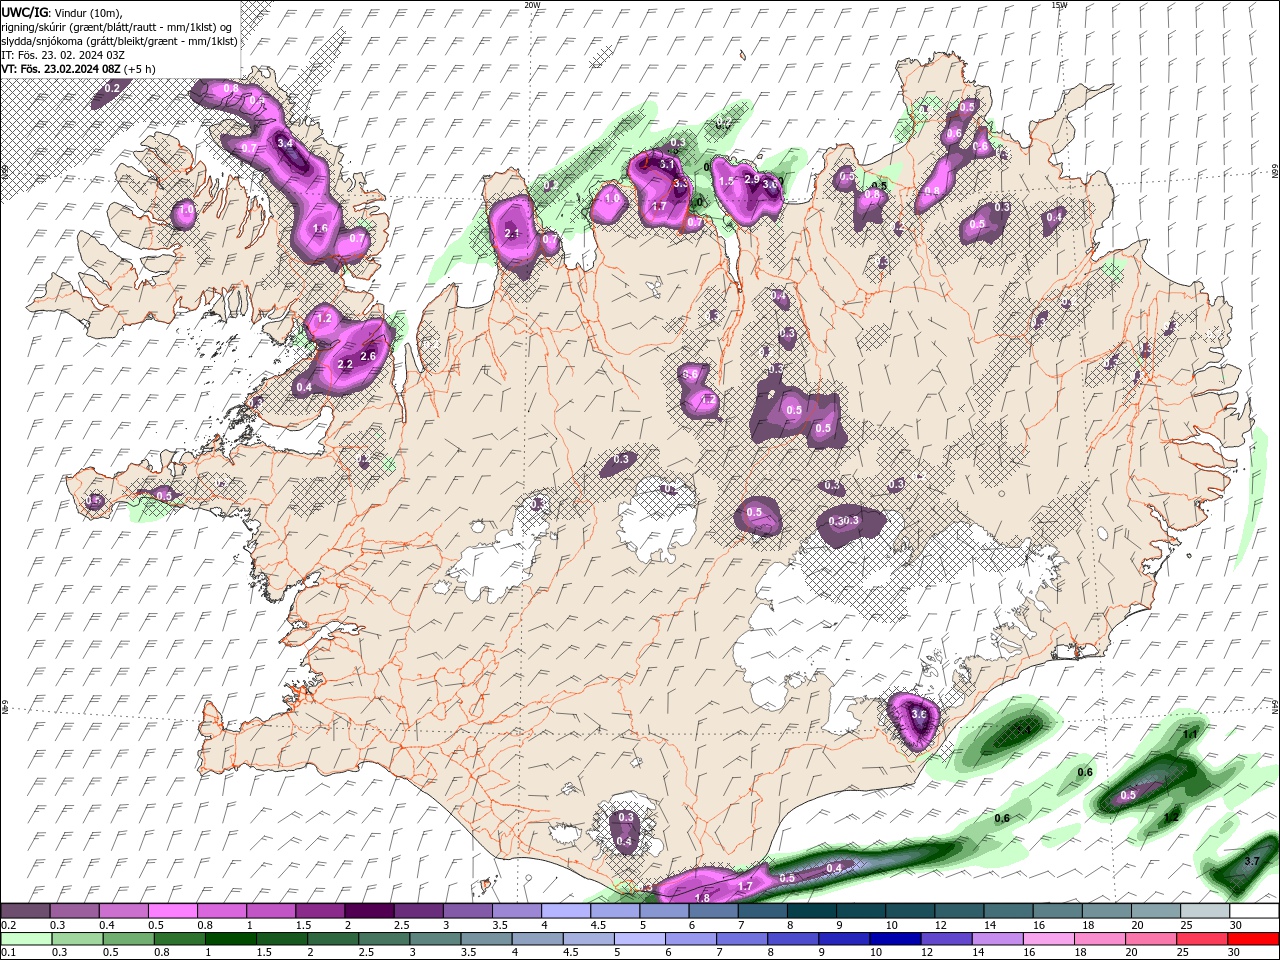Pick the pale green first swatch of the bottom scale

pyautogui.click(x=26, y=939)
